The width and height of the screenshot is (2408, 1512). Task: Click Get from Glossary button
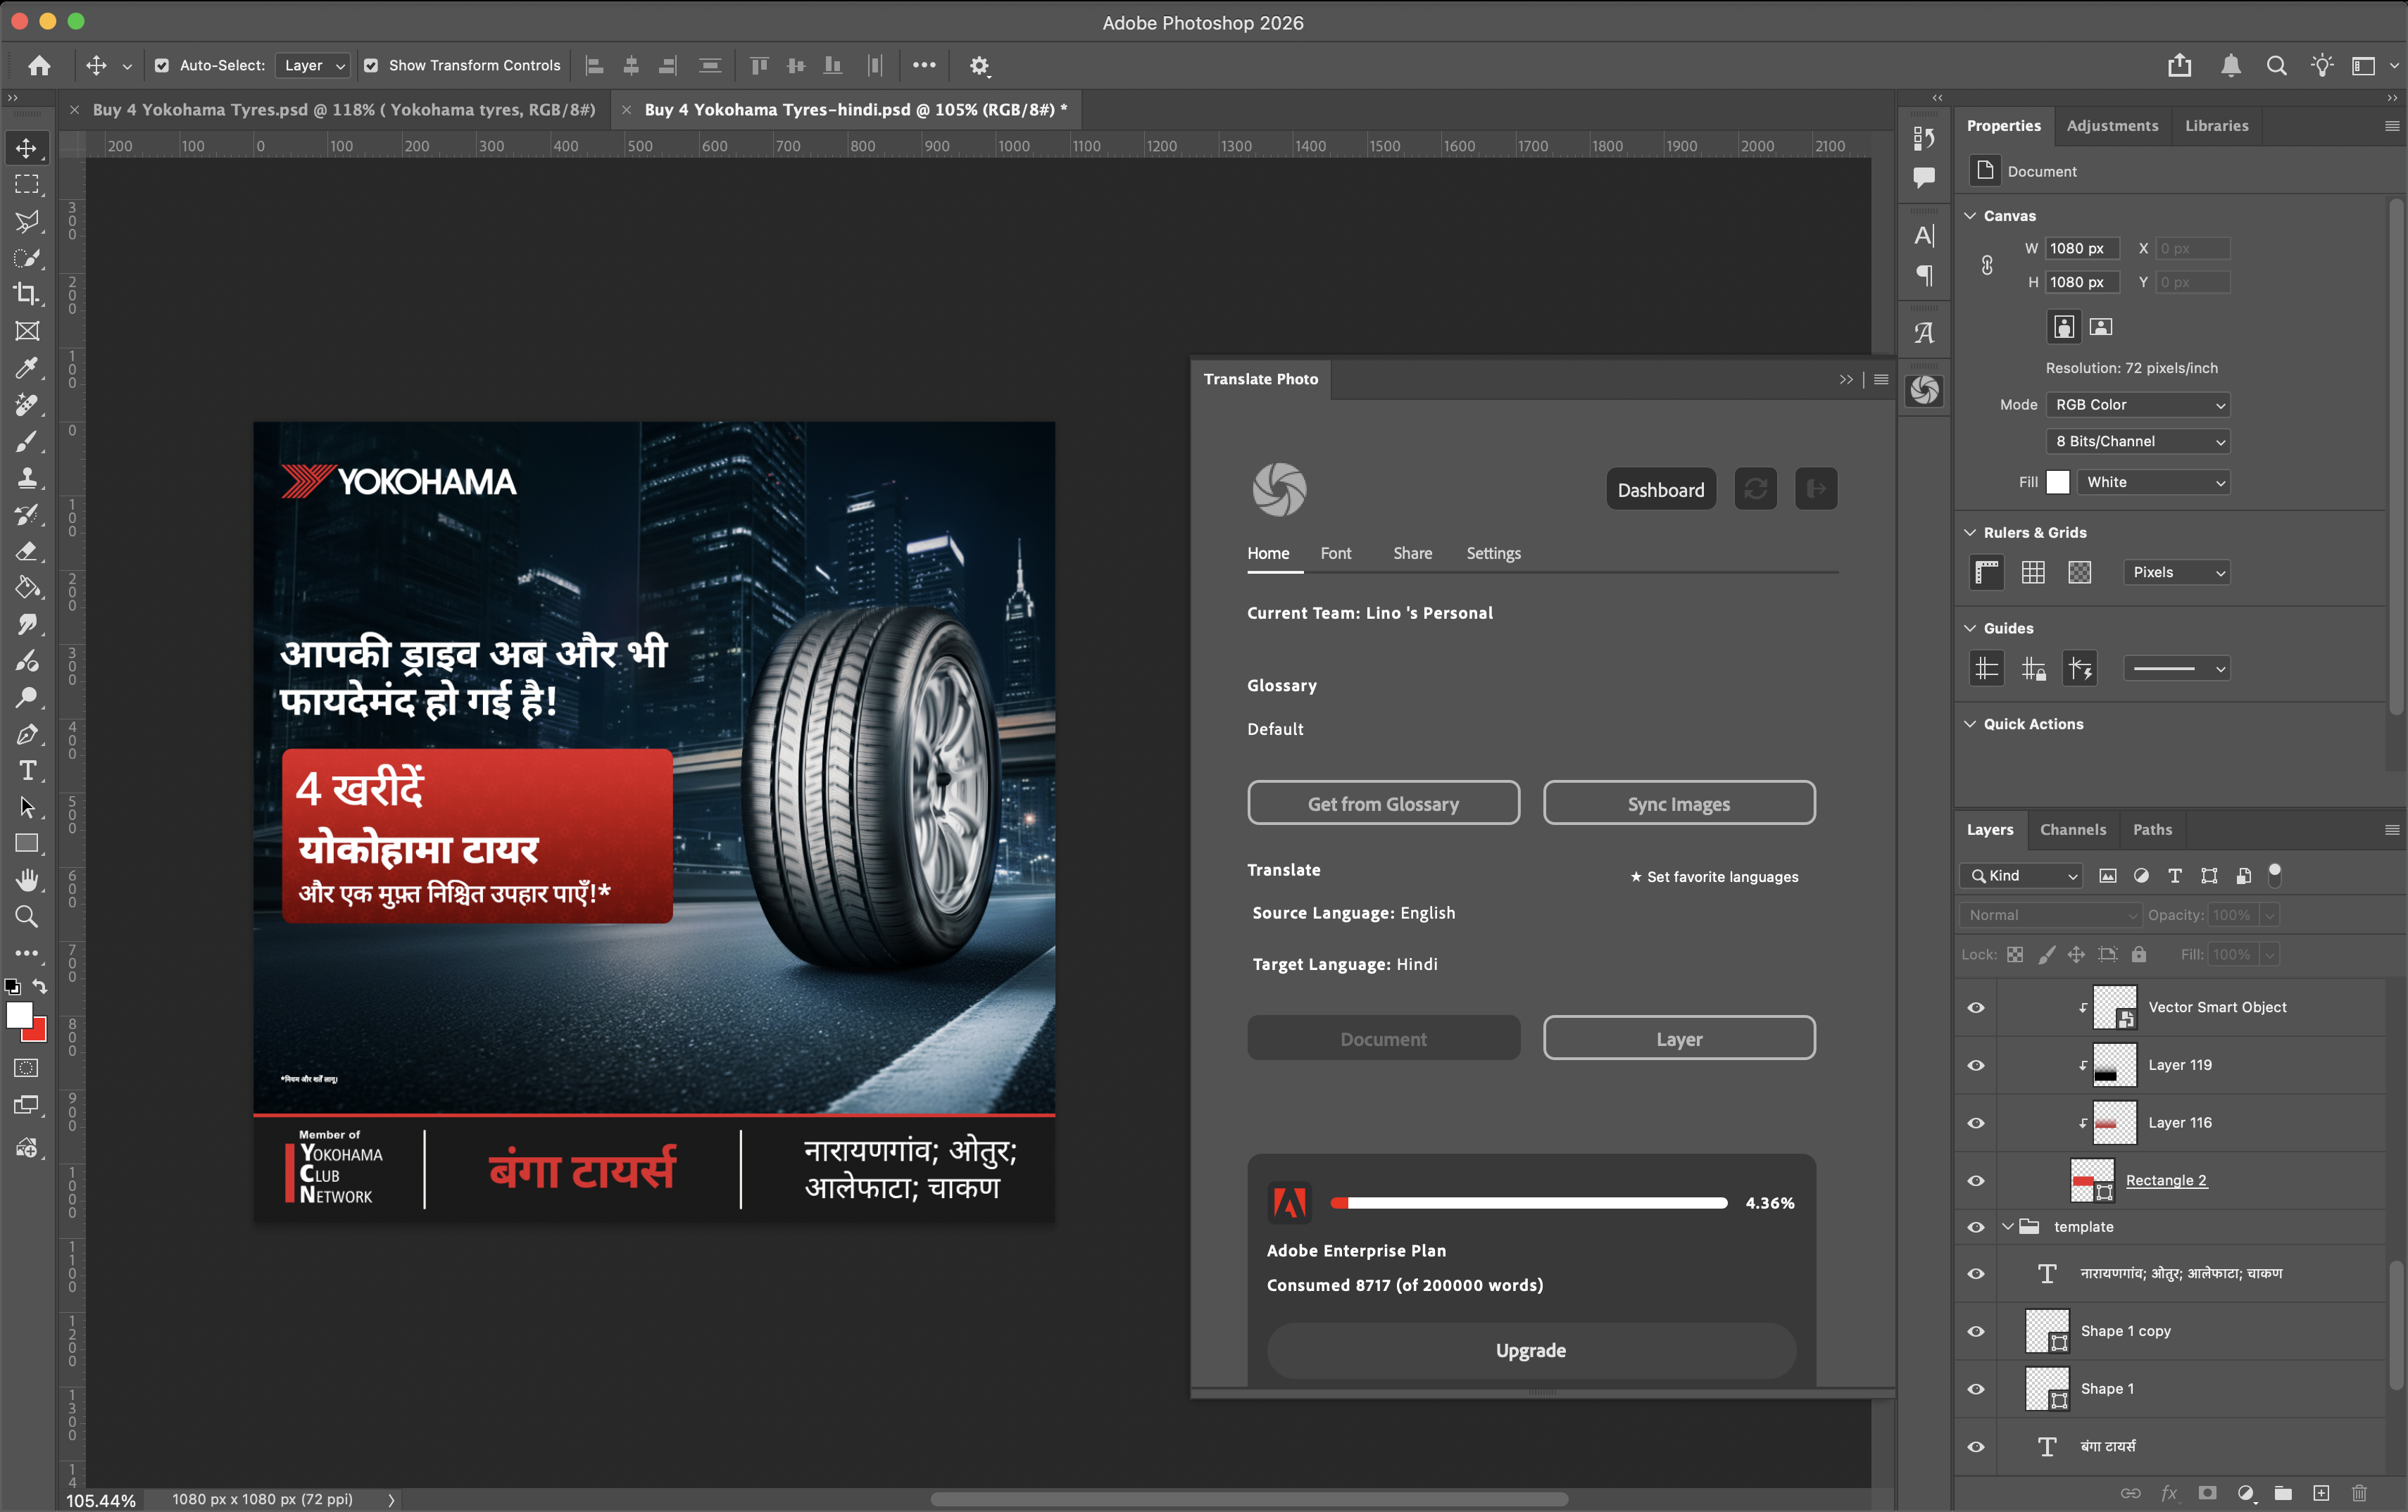[1383, 803]
